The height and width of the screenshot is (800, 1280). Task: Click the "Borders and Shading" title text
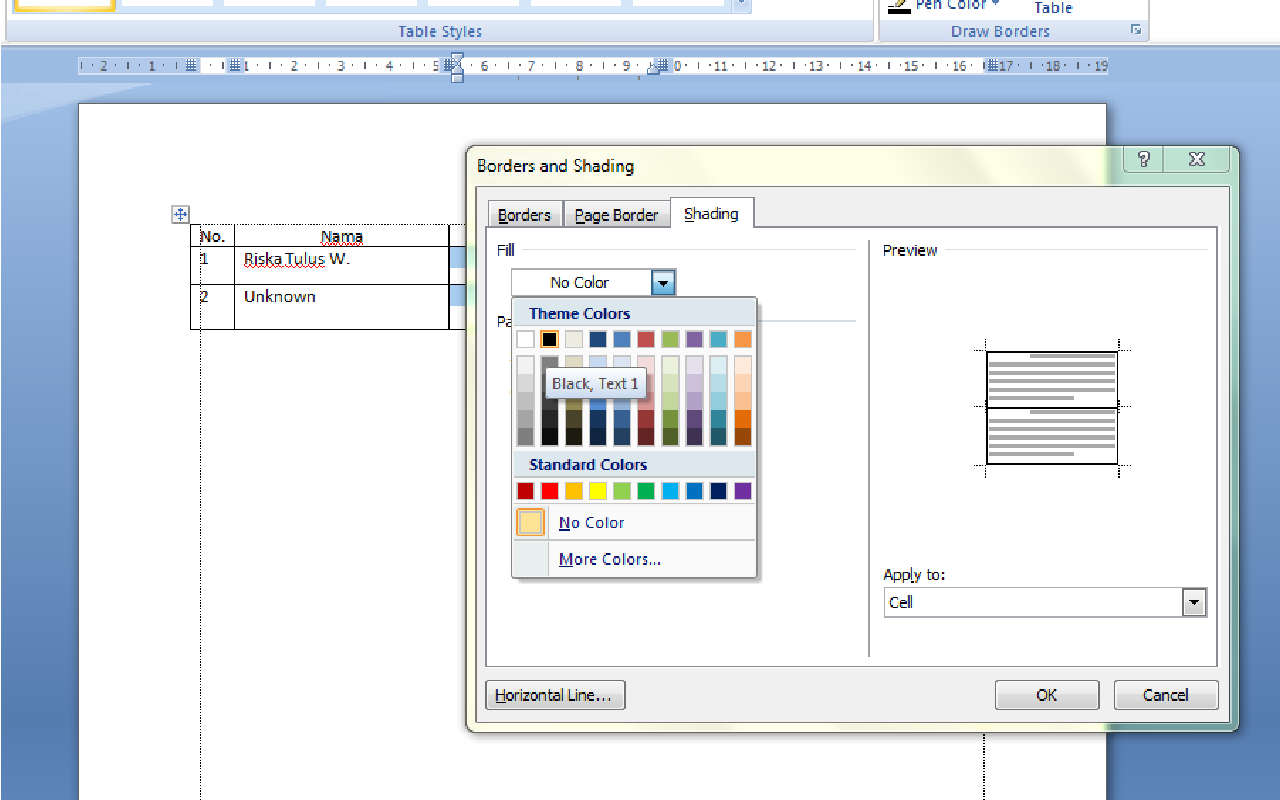coord(556,166)
